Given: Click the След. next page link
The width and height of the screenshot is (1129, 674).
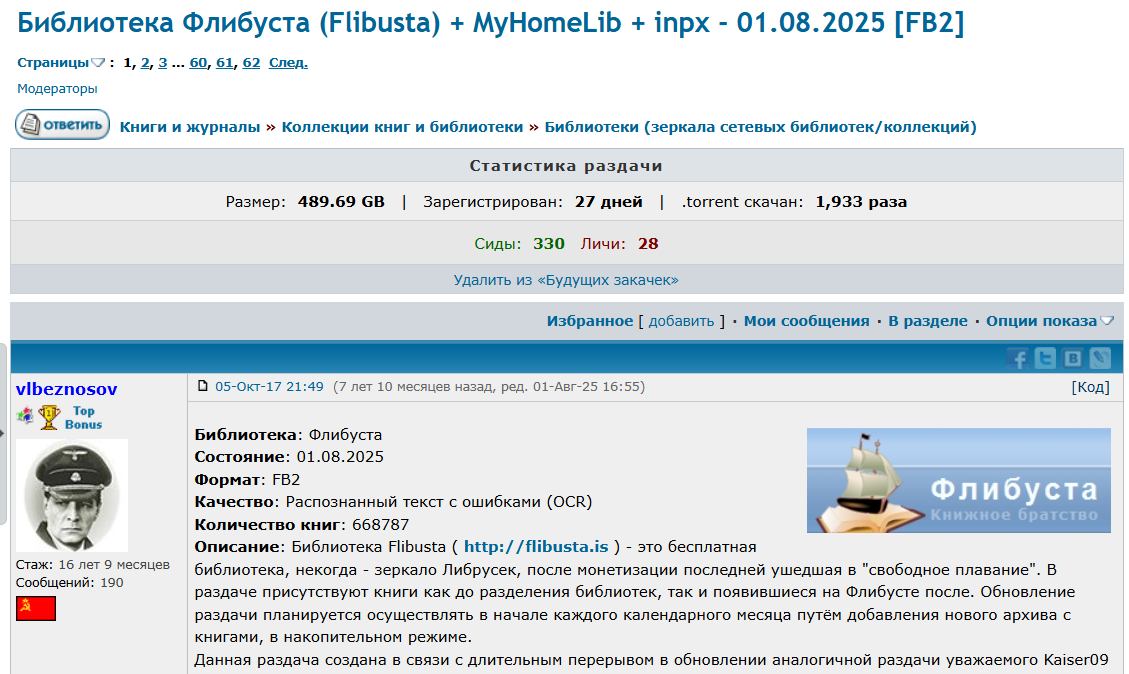Looking at the screenshot, I should (x=288, y=63).
